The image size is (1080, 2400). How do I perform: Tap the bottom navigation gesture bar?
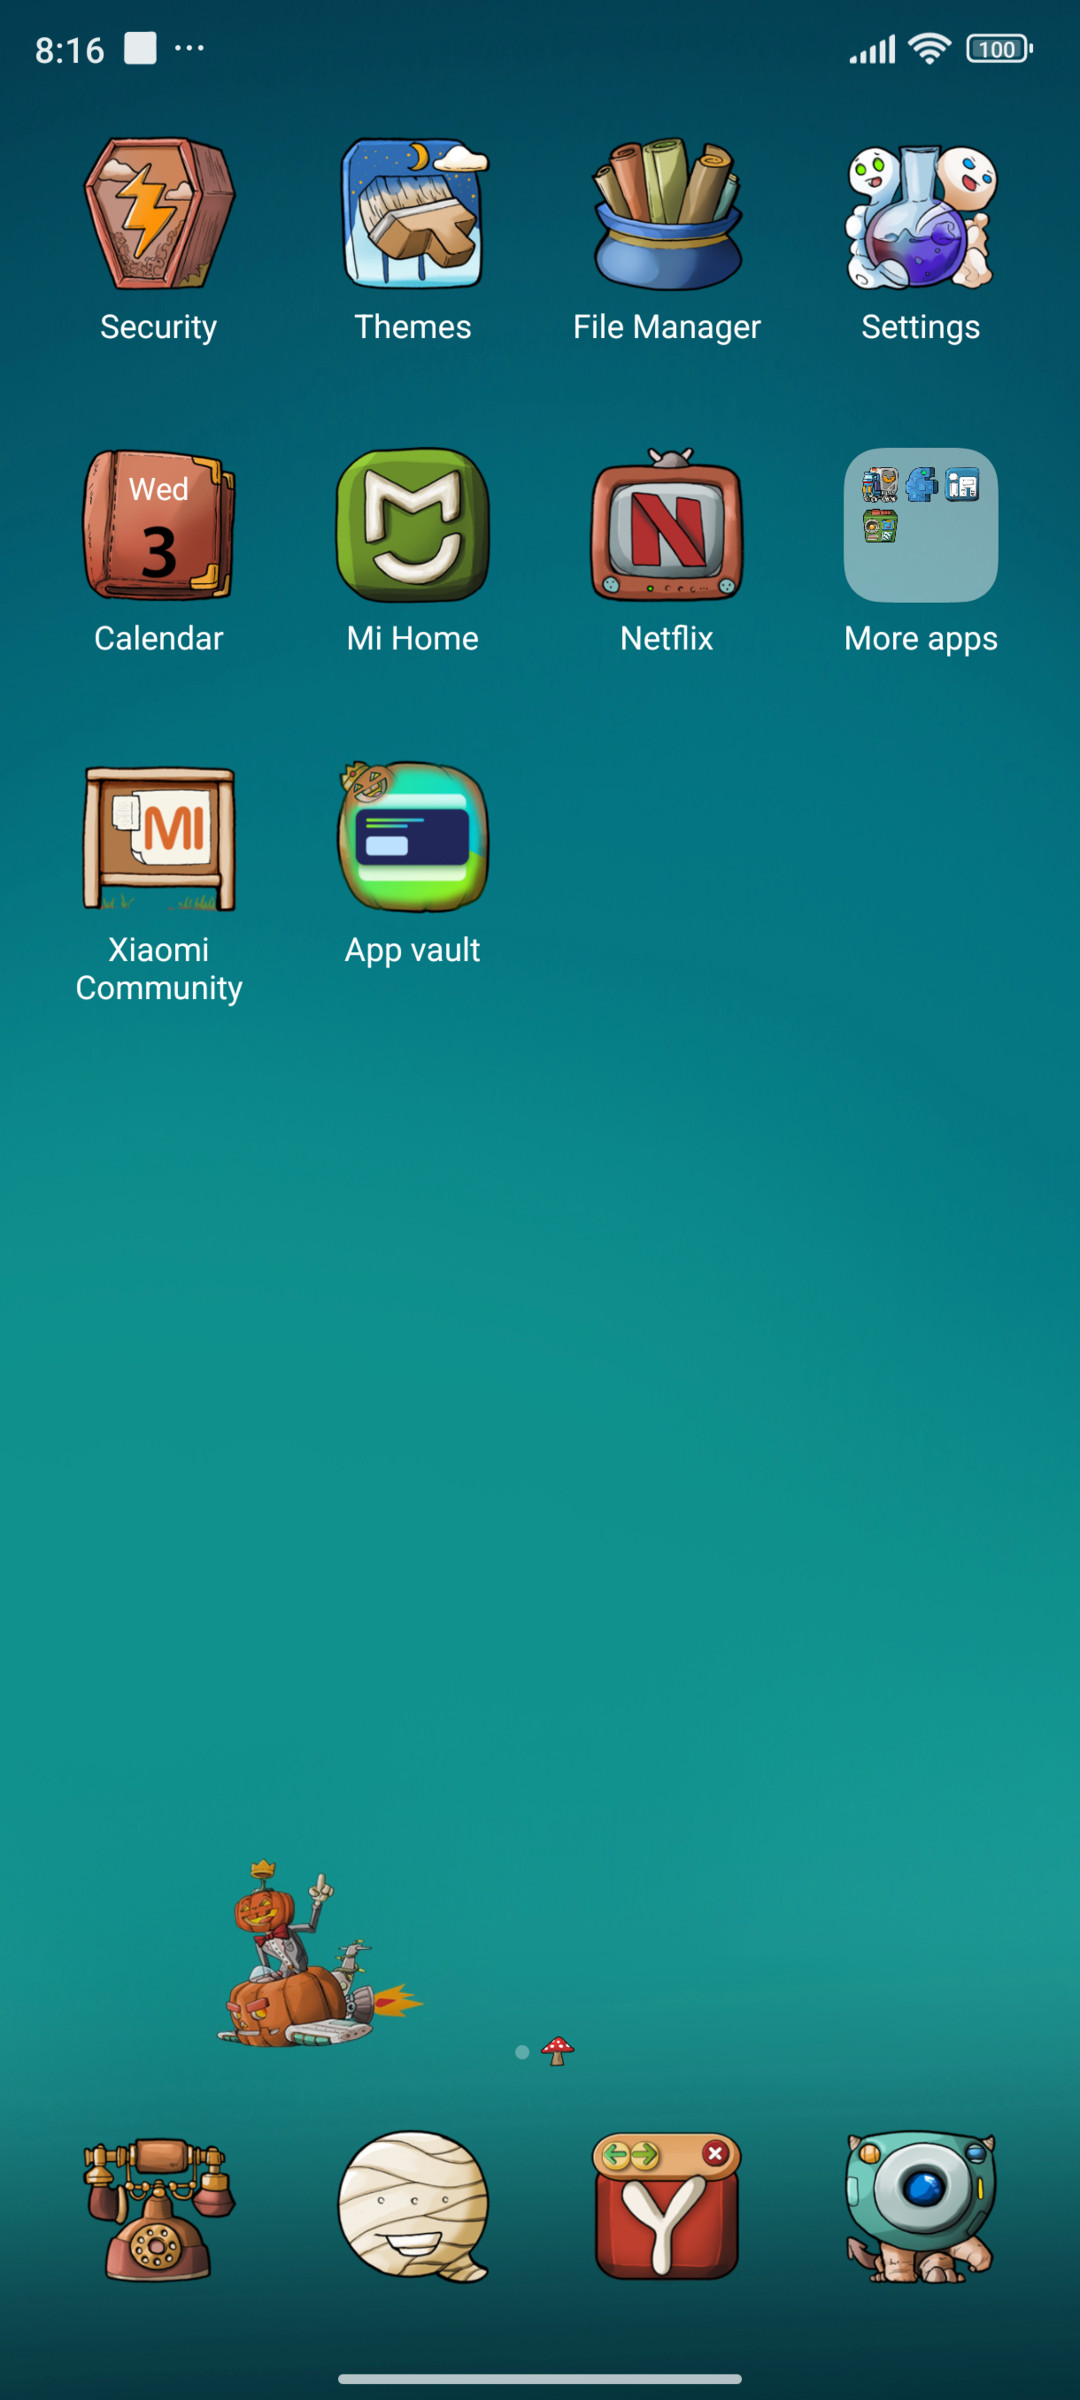click(x=540, y=2379)
